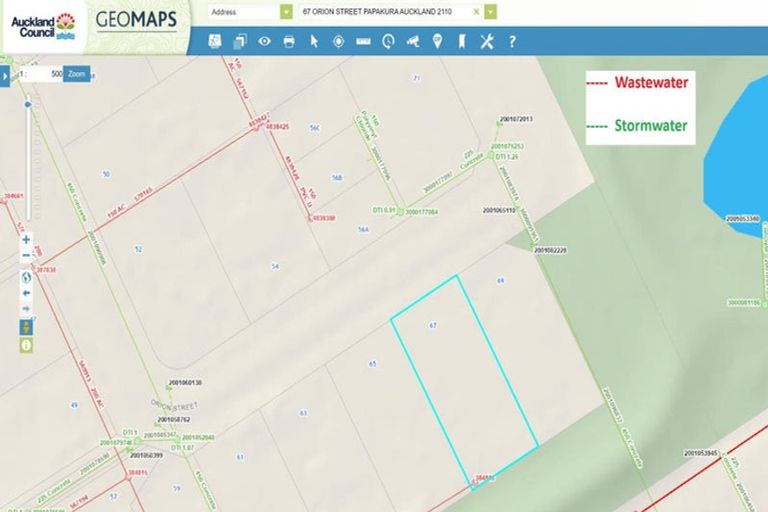Click the zoom level slider handle

point(27,104)
